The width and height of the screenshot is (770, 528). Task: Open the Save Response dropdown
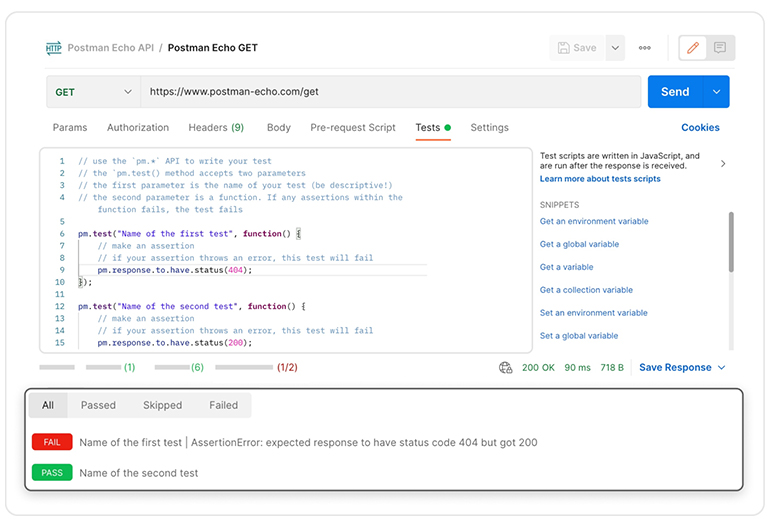tap(682, 368)
